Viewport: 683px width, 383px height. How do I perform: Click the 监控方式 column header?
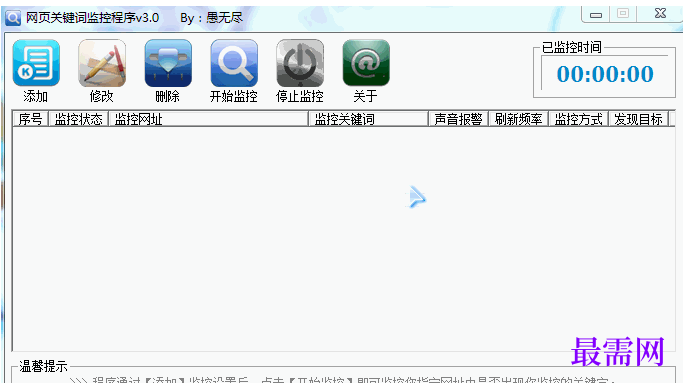pos(578,119)
